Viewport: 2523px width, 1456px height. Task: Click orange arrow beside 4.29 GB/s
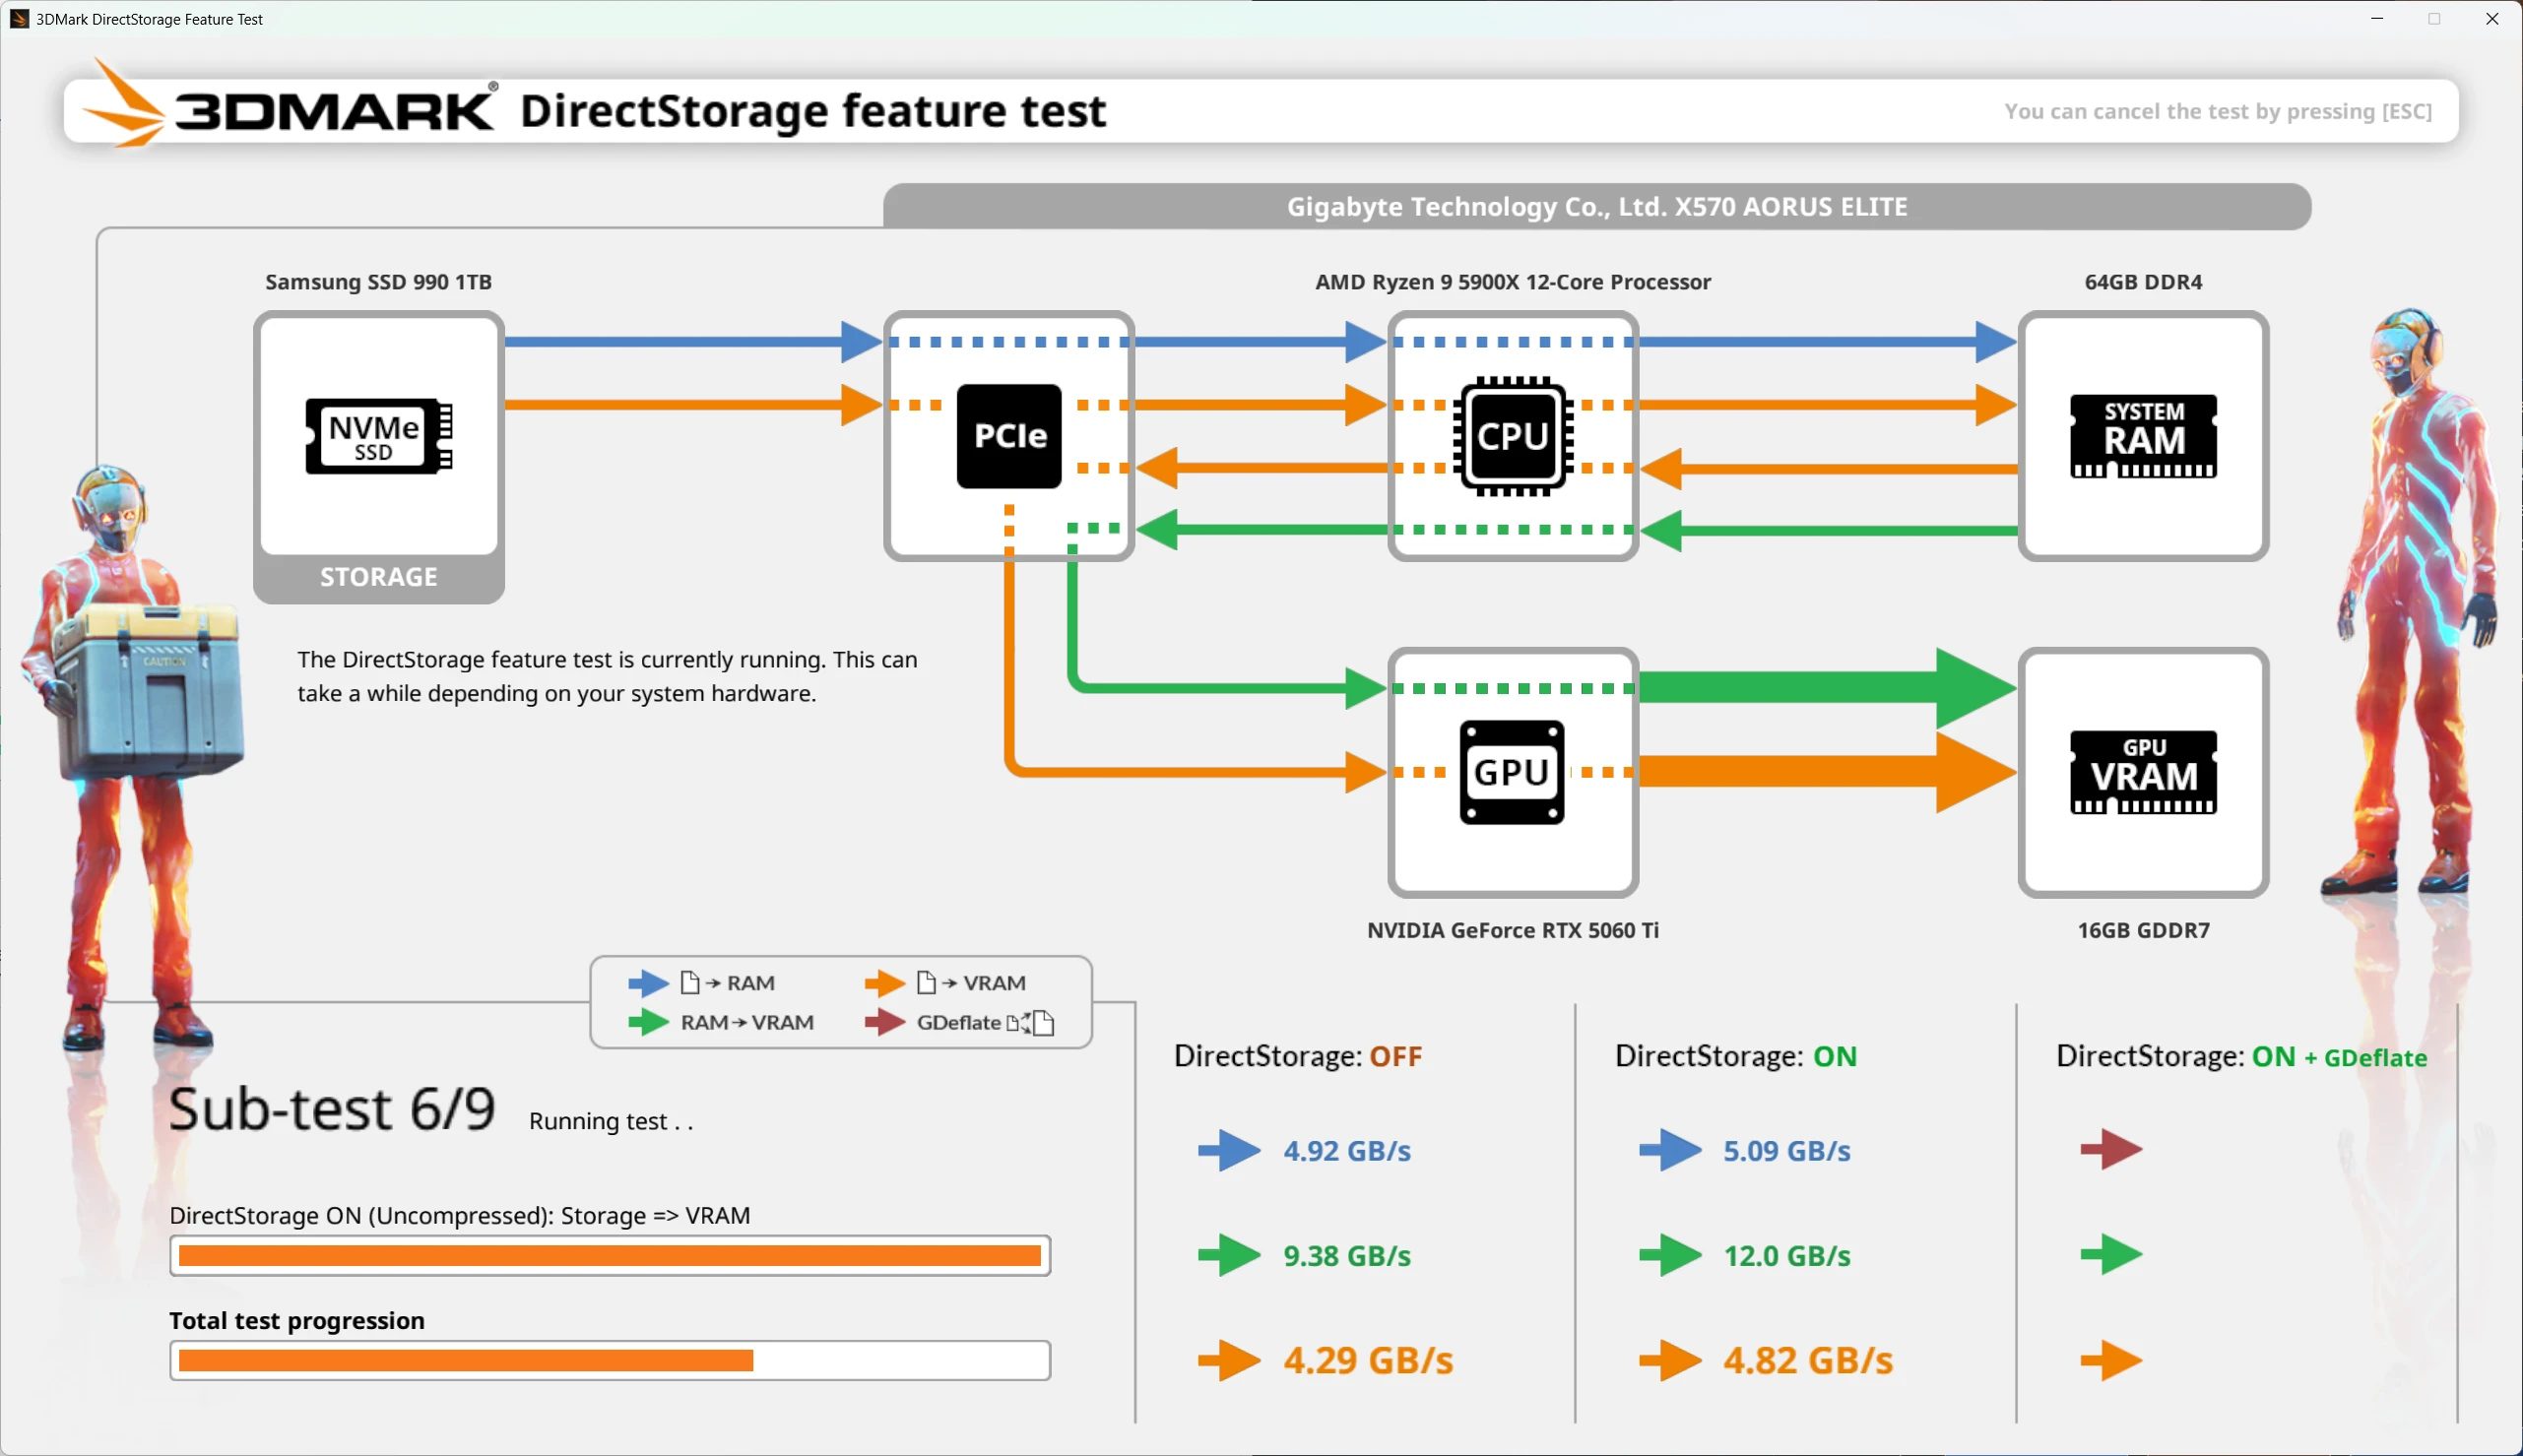pos(1229,1360)
